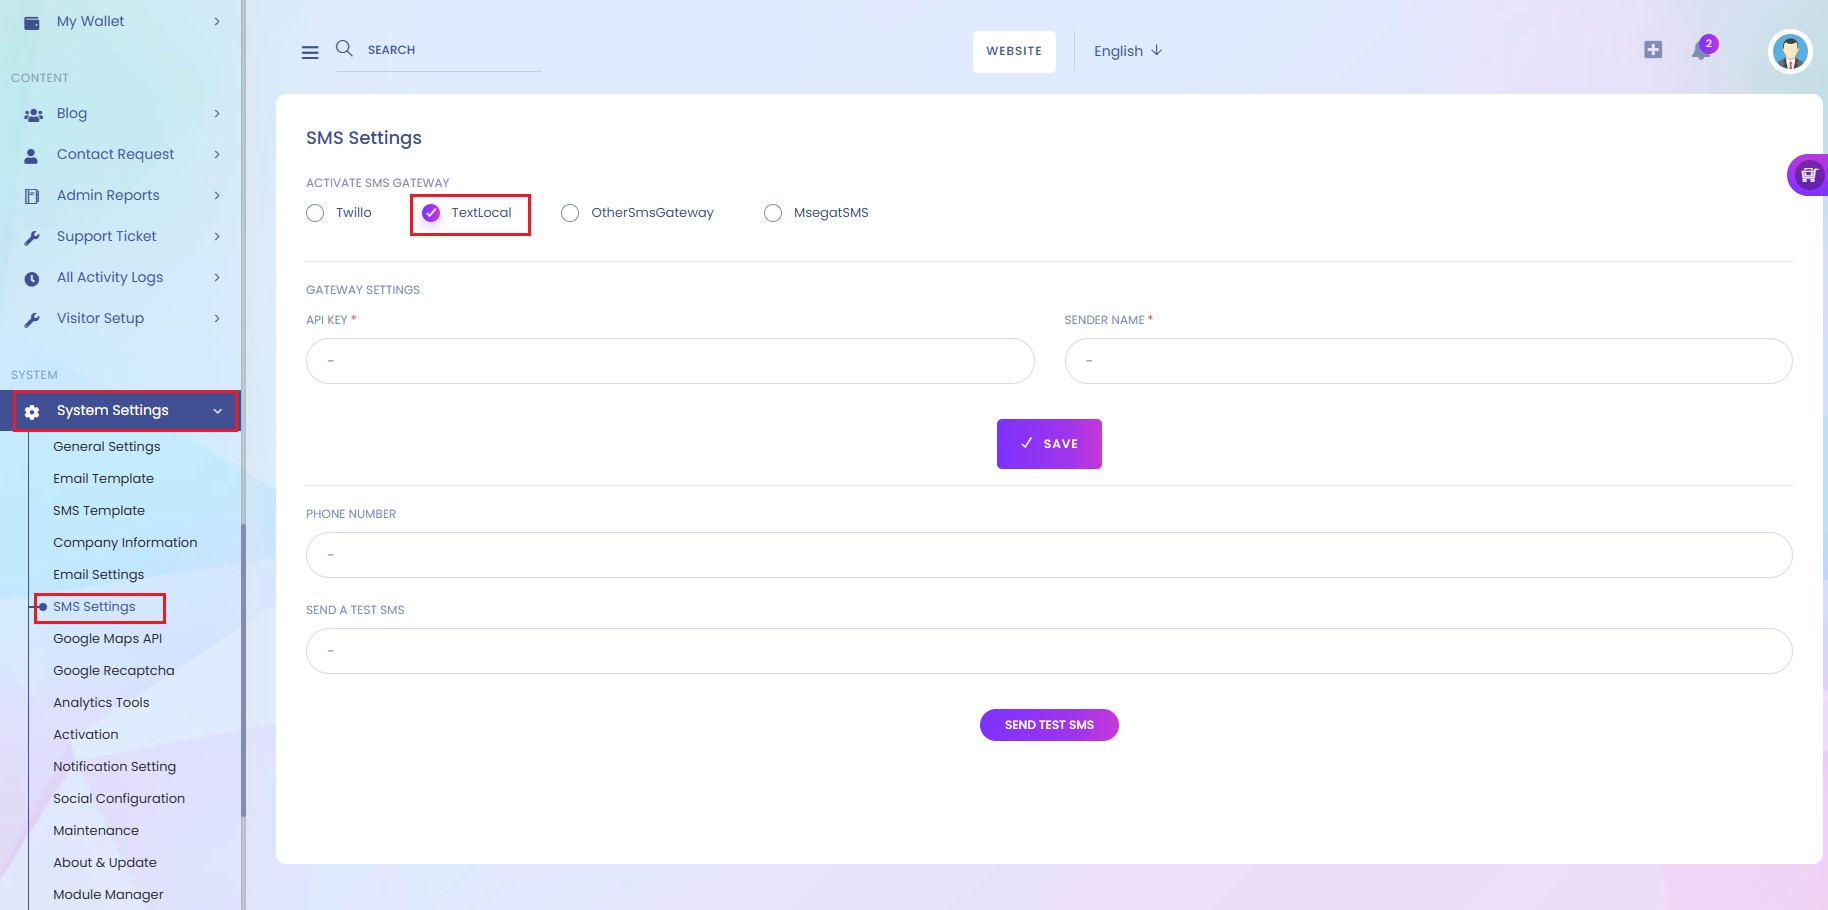
Task: Open Social Configuration item
Action: (x=119, y=798)
